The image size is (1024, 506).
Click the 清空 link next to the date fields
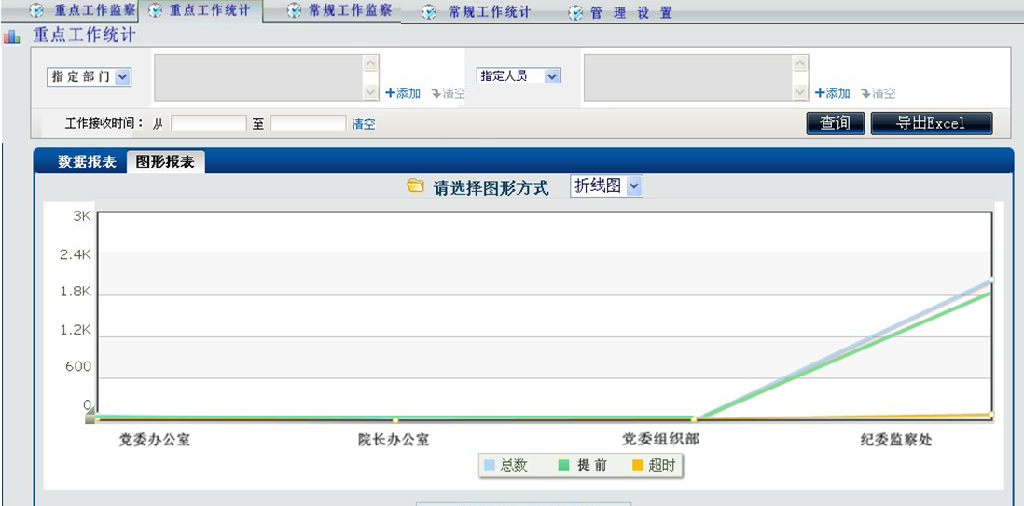pos(364,124)
